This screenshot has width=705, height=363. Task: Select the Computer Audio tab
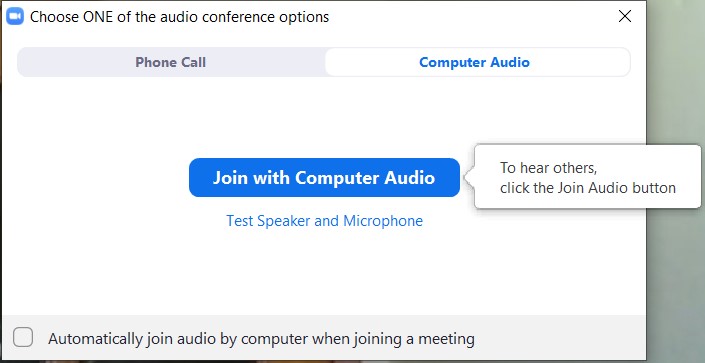[477, 62]
